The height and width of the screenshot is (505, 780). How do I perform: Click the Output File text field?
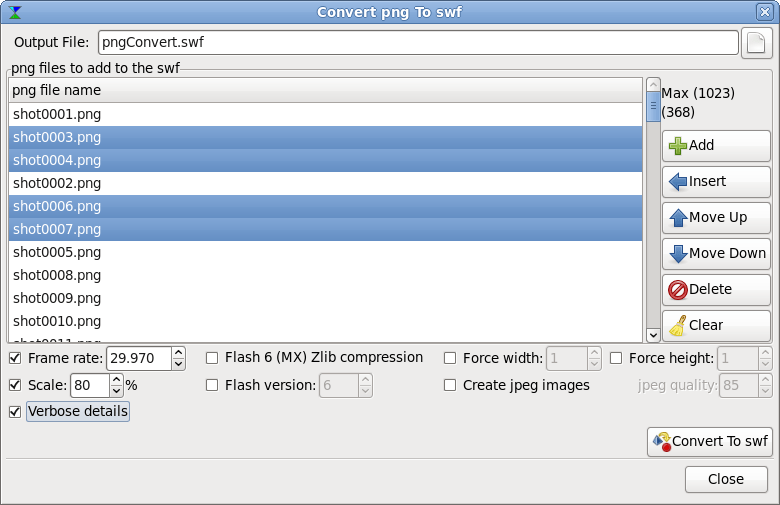pyautogui.click(x=417, y=43)
